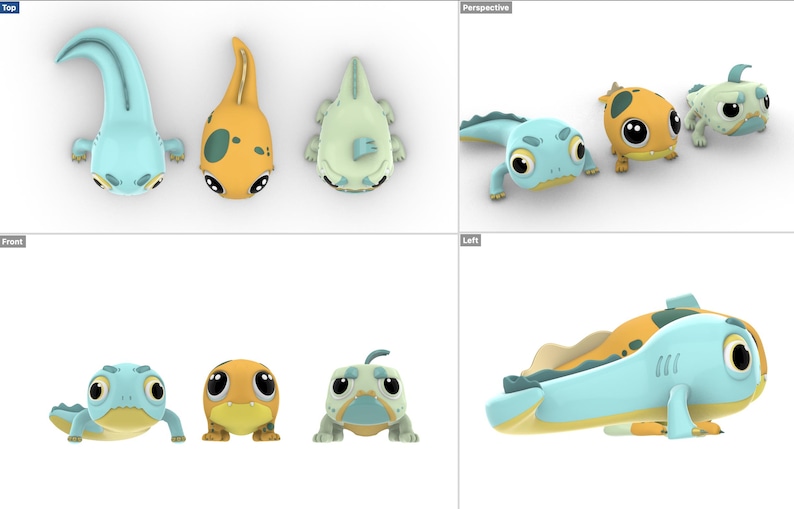
Task: Click the Perspective viewport label
Action: point(486,8)
